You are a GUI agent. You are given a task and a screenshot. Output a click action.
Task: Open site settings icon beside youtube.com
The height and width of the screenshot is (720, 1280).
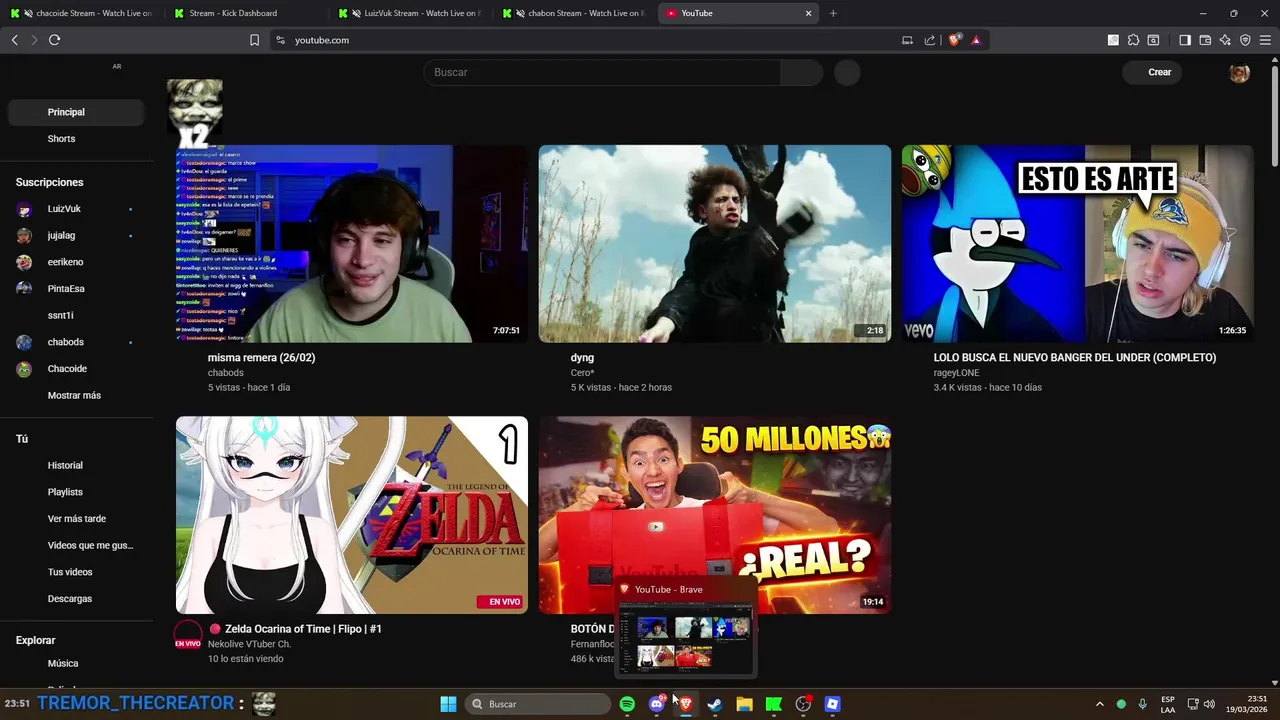click(x=280, y=40)
